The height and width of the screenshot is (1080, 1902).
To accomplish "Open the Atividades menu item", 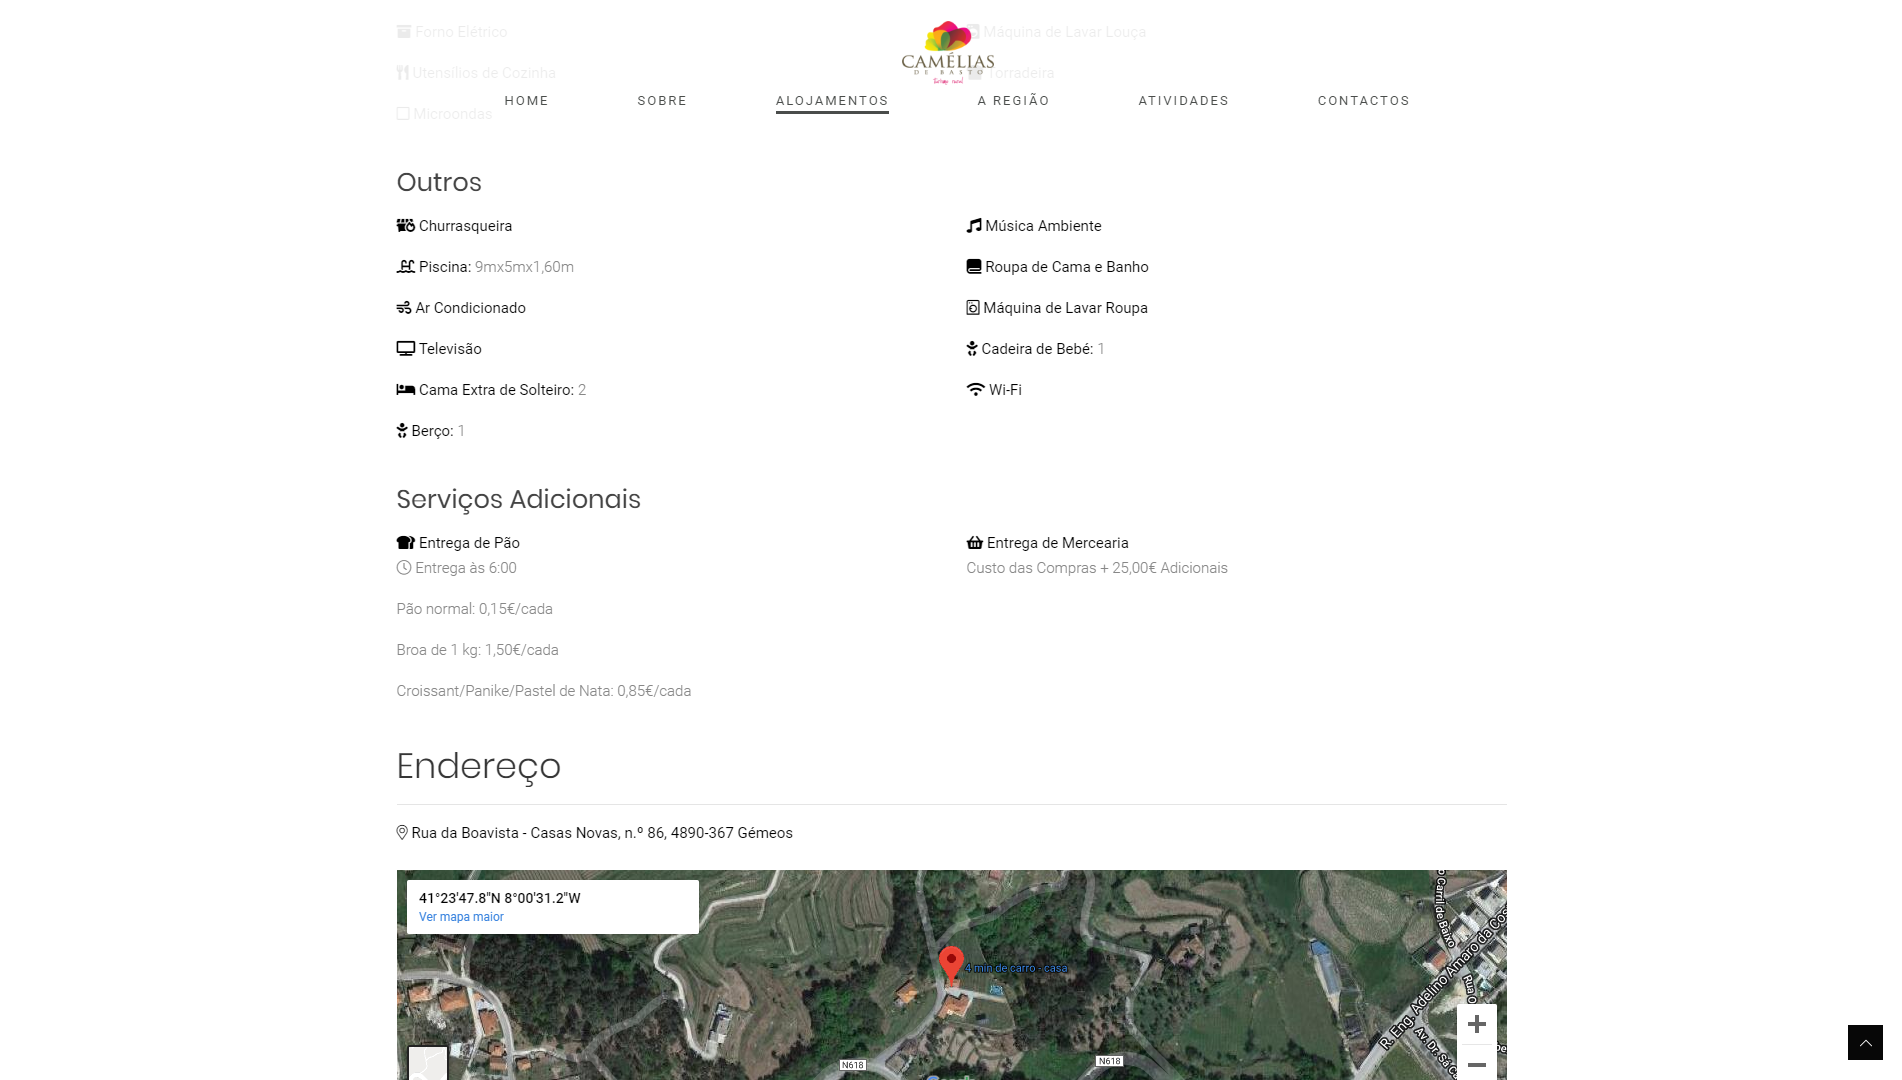I will pyautogui.click(x=1184, y=101).
